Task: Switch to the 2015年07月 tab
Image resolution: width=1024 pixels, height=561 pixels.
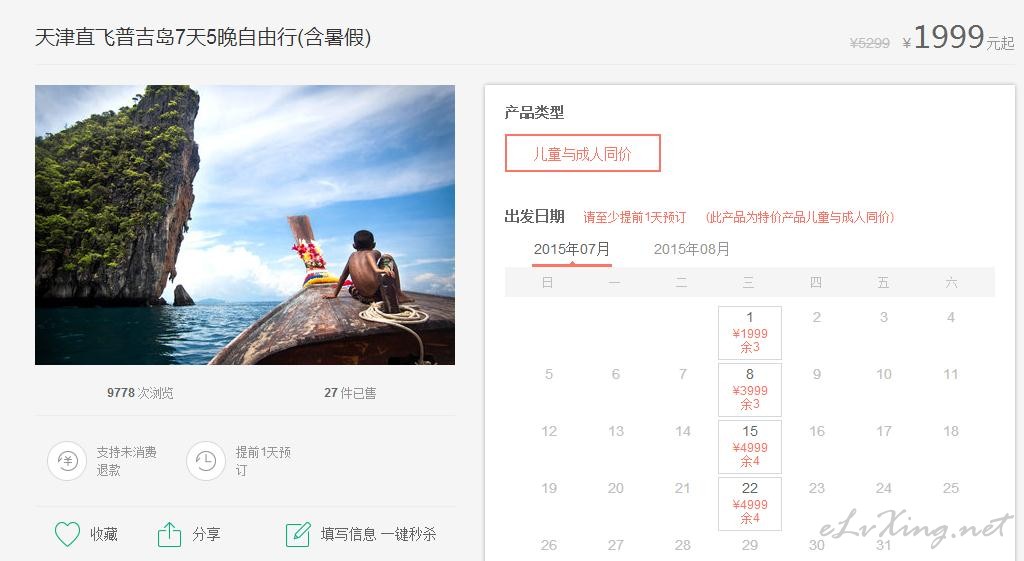Action: click(x=571, y=249)
